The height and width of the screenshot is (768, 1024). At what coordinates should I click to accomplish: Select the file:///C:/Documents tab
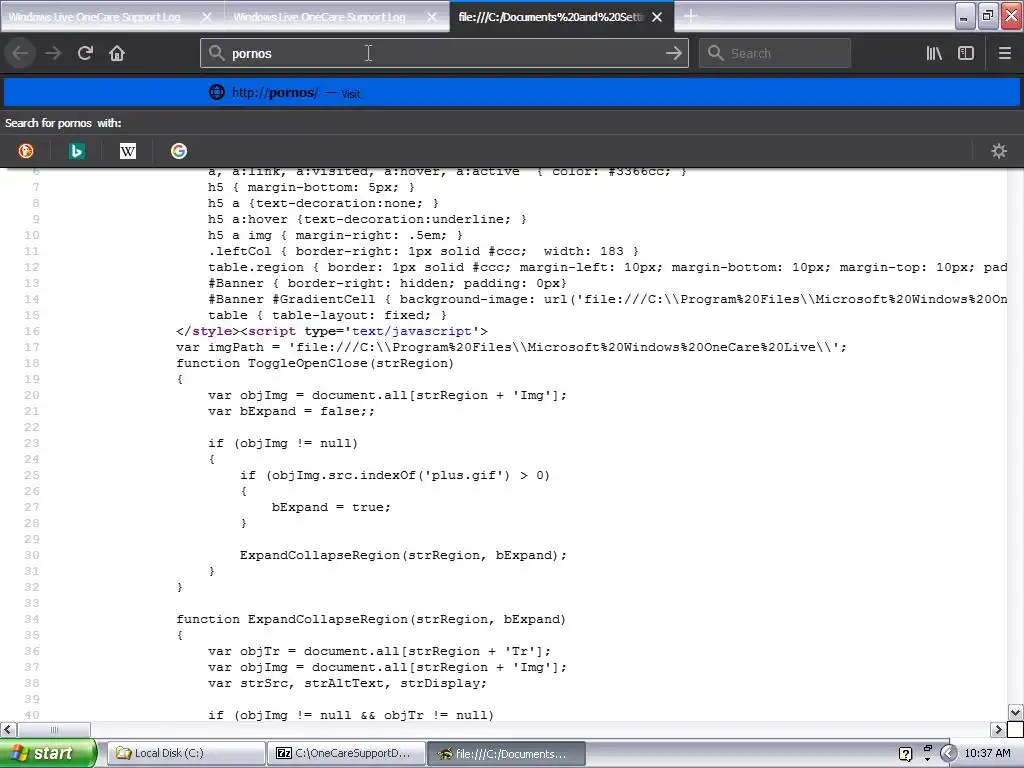tap(551, 17)
